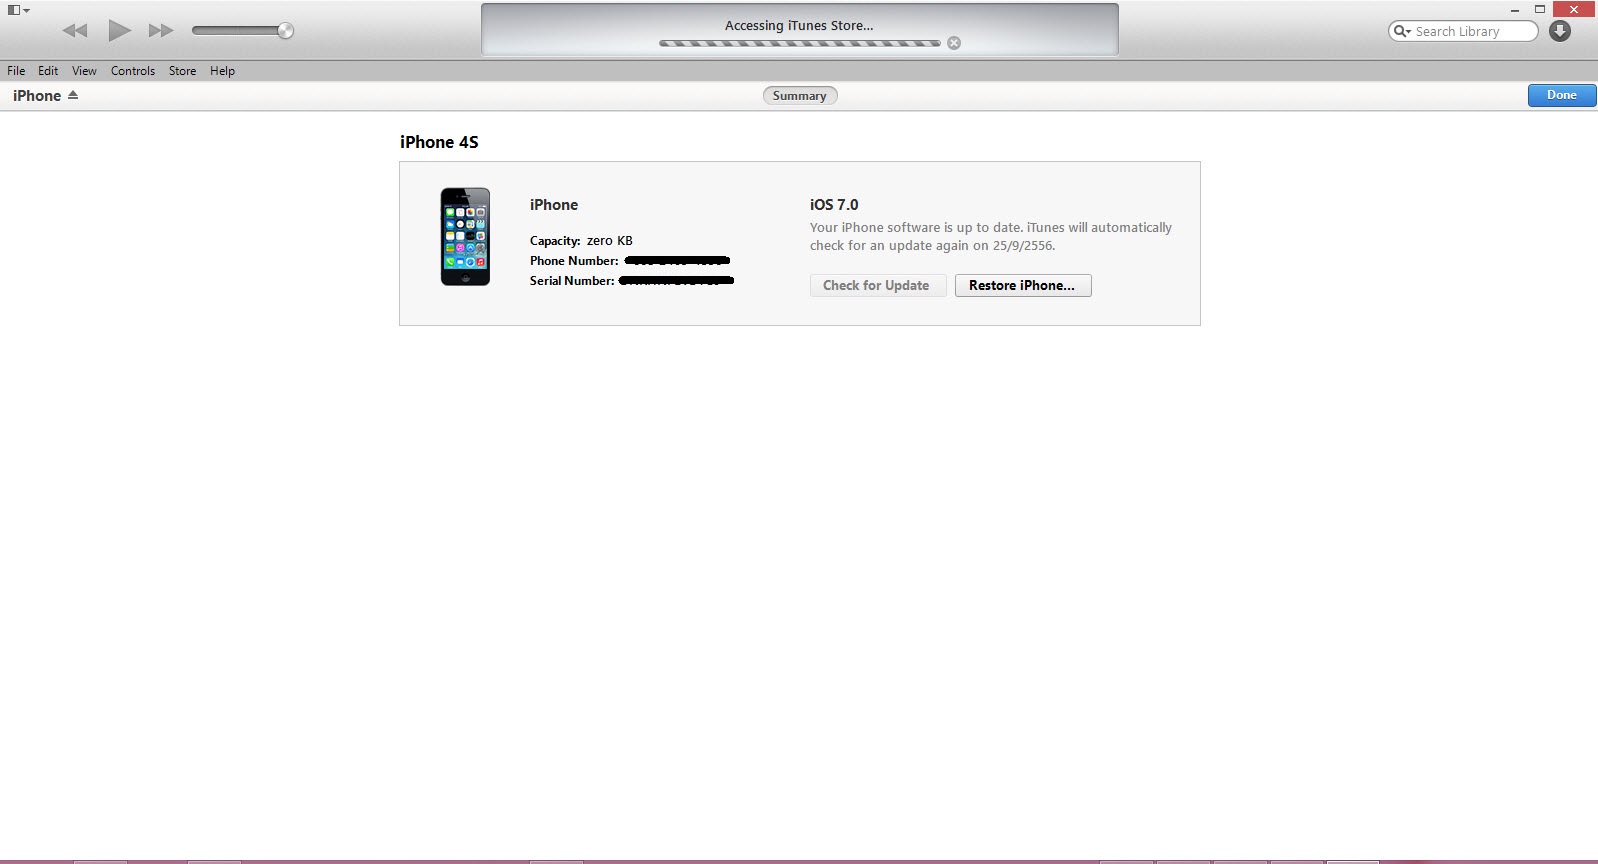Open the Controls menu
The width and height of the screenshot is (1598, 864).
tap(133, 71)
